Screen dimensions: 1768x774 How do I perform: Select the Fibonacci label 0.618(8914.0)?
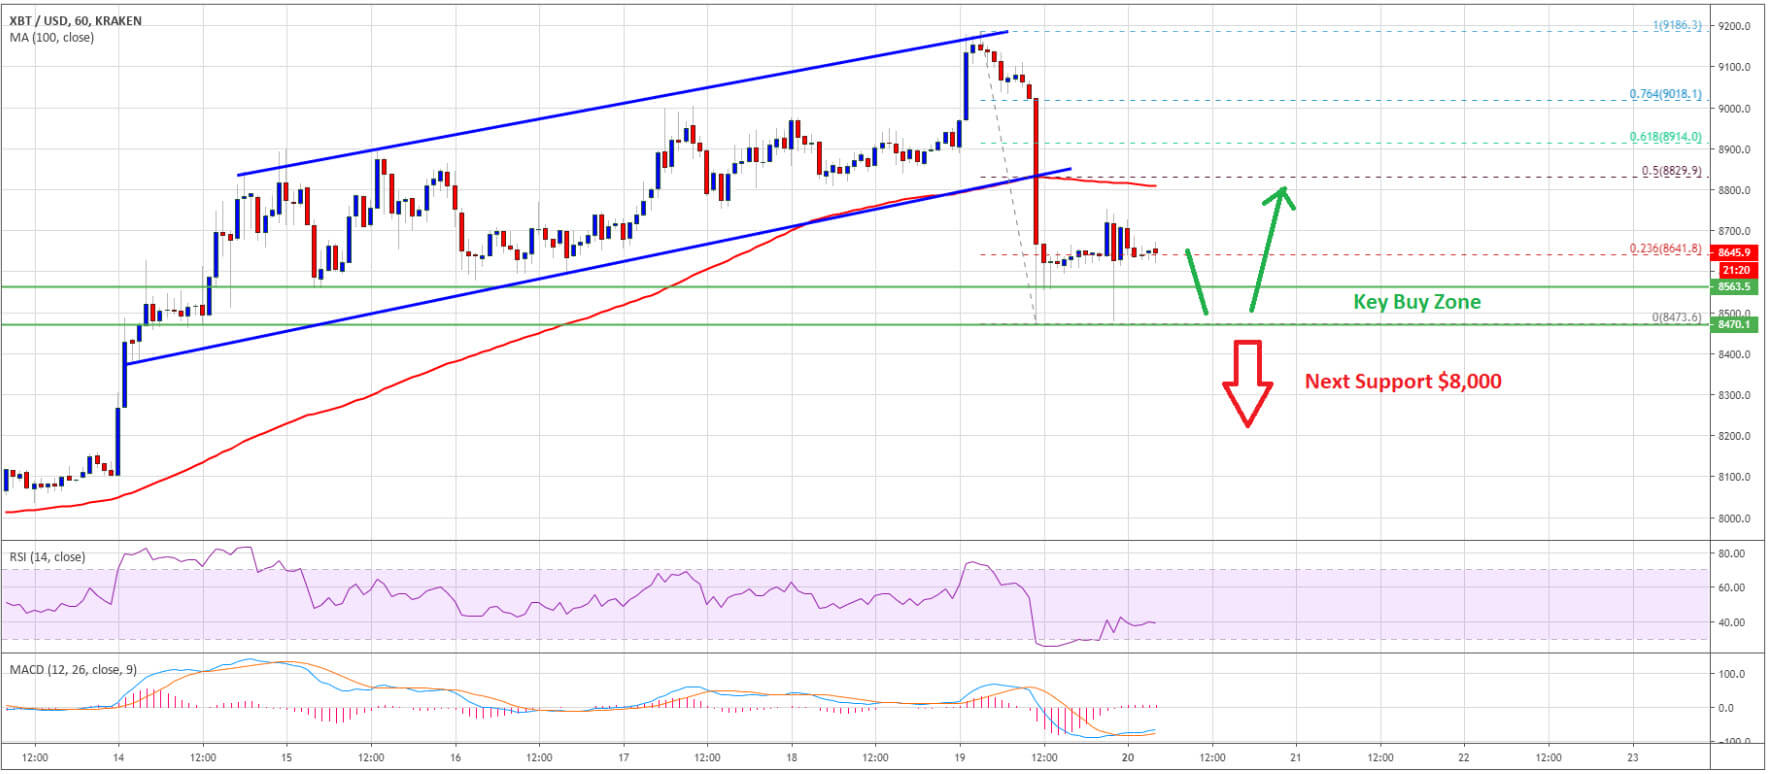click(1666, 137)
